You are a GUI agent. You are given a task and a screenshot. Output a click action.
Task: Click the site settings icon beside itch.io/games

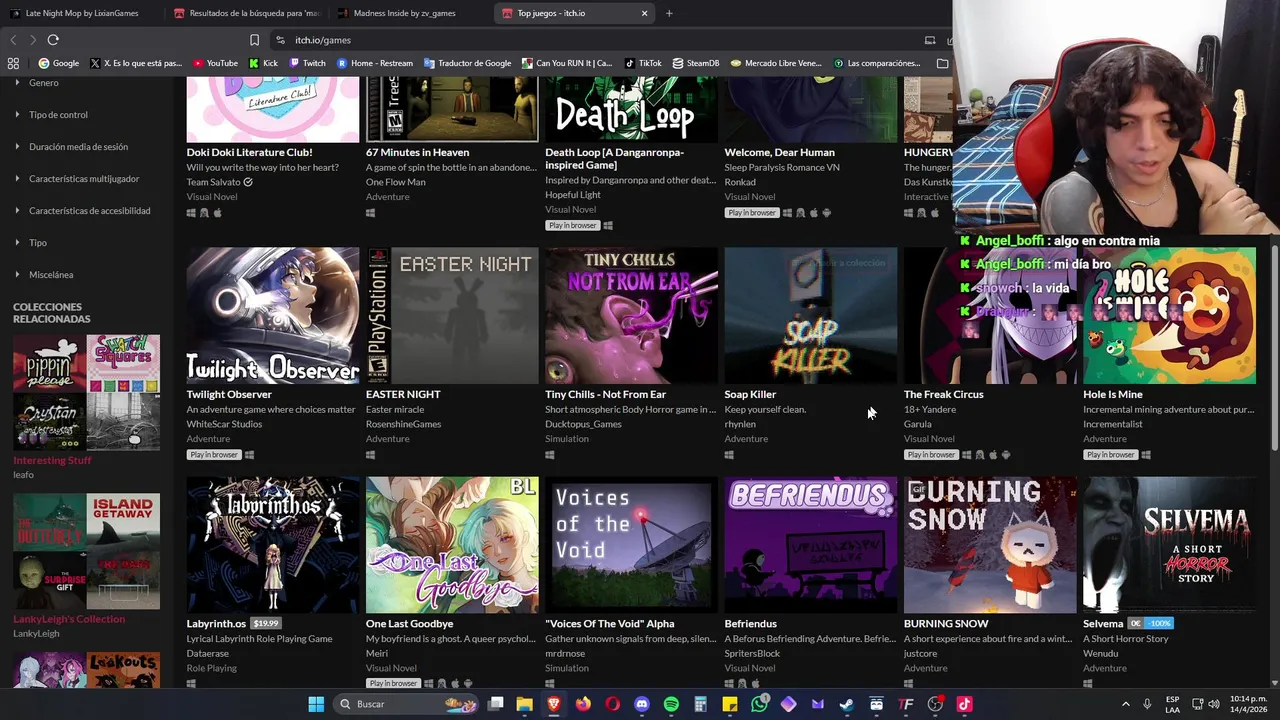280,40
